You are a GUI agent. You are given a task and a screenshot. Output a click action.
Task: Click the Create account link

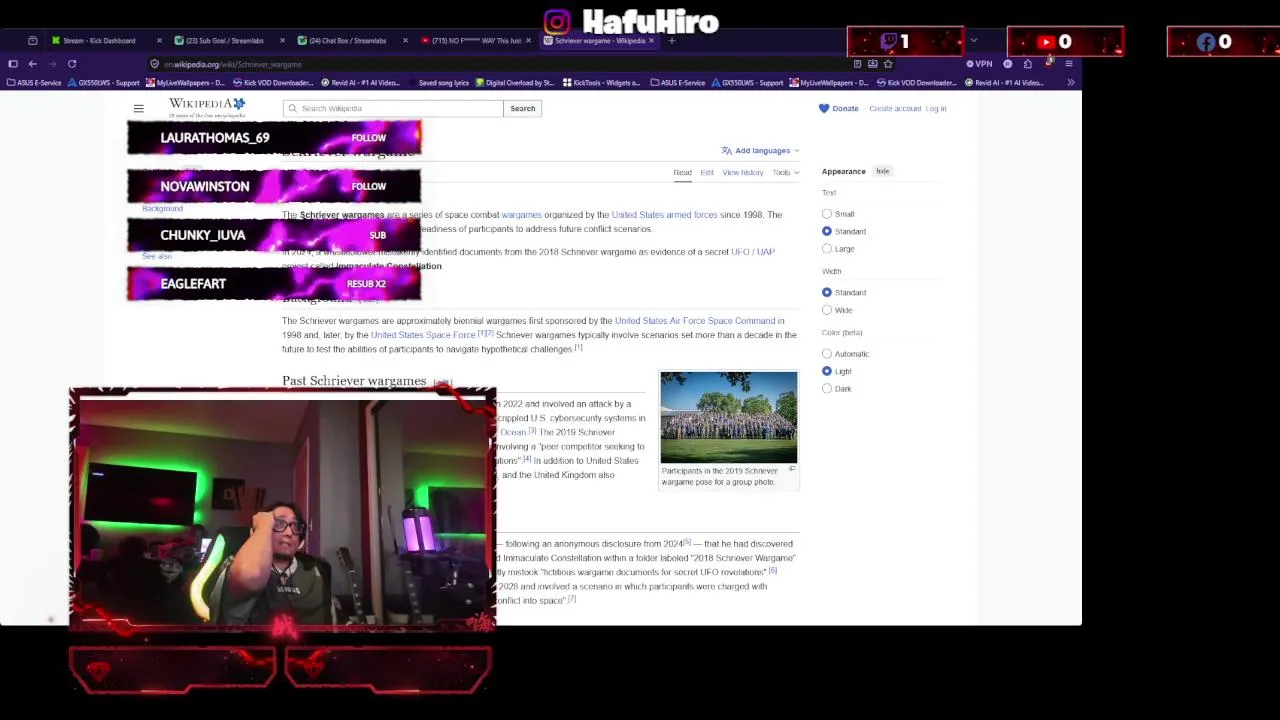(x=895, y=108)
